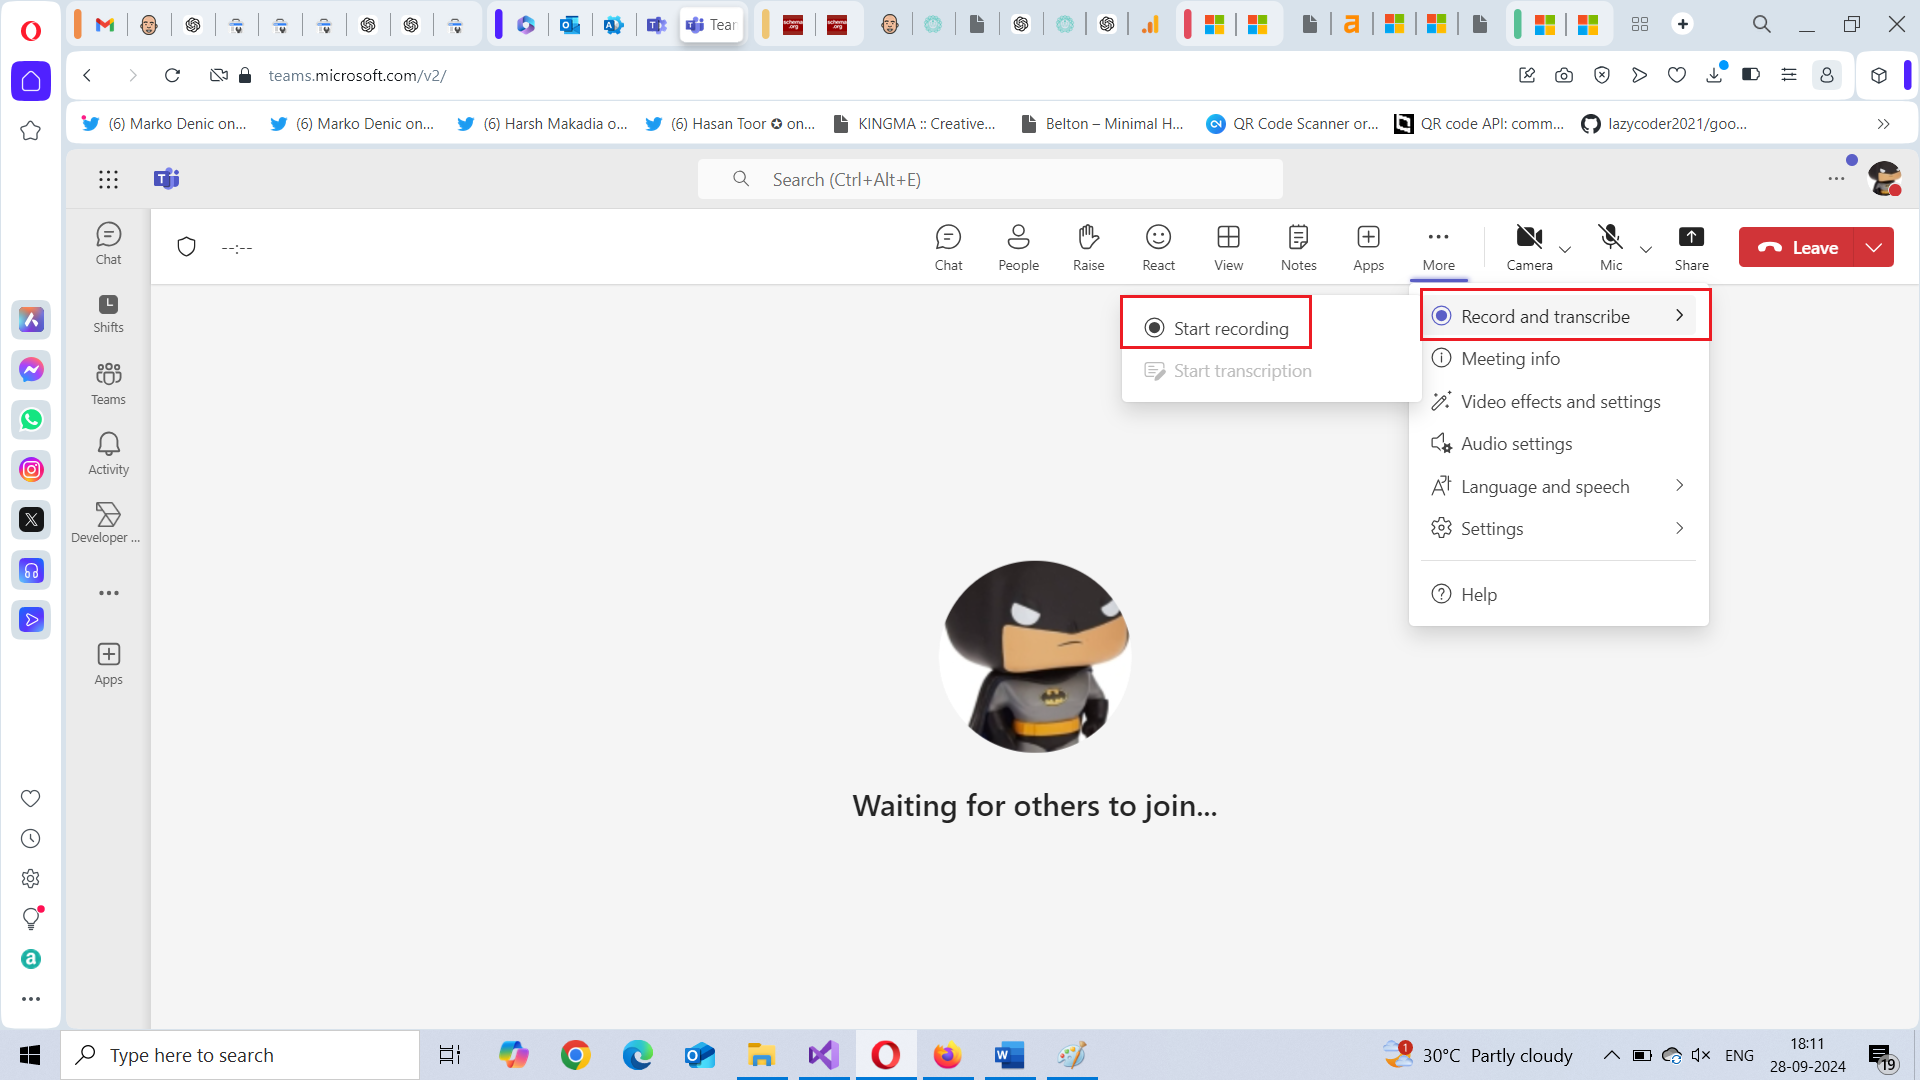The image size is (1920, 1080).
Task: Open the Teams app launcher grid
Action: [x=108, y=179]
